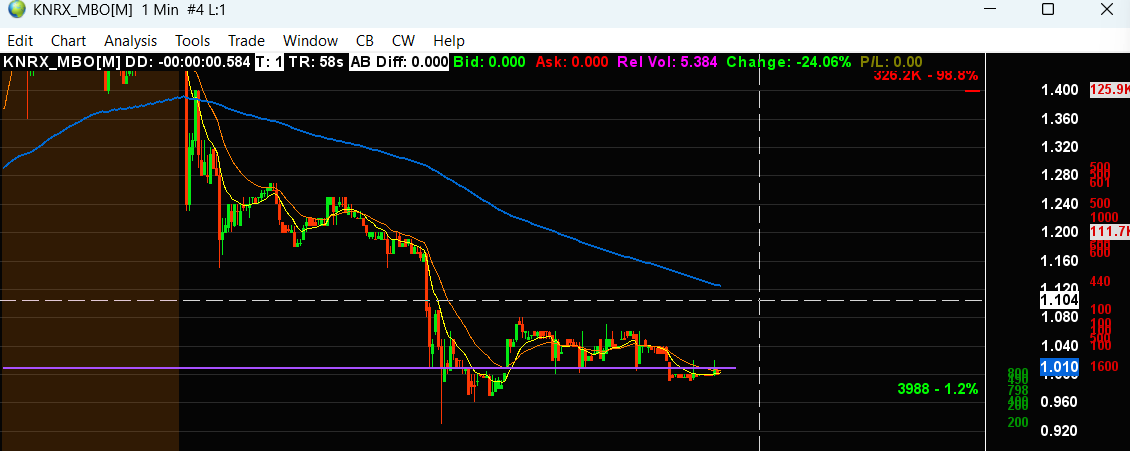
Task: Open the Tools menu
Action: [192, 40]
